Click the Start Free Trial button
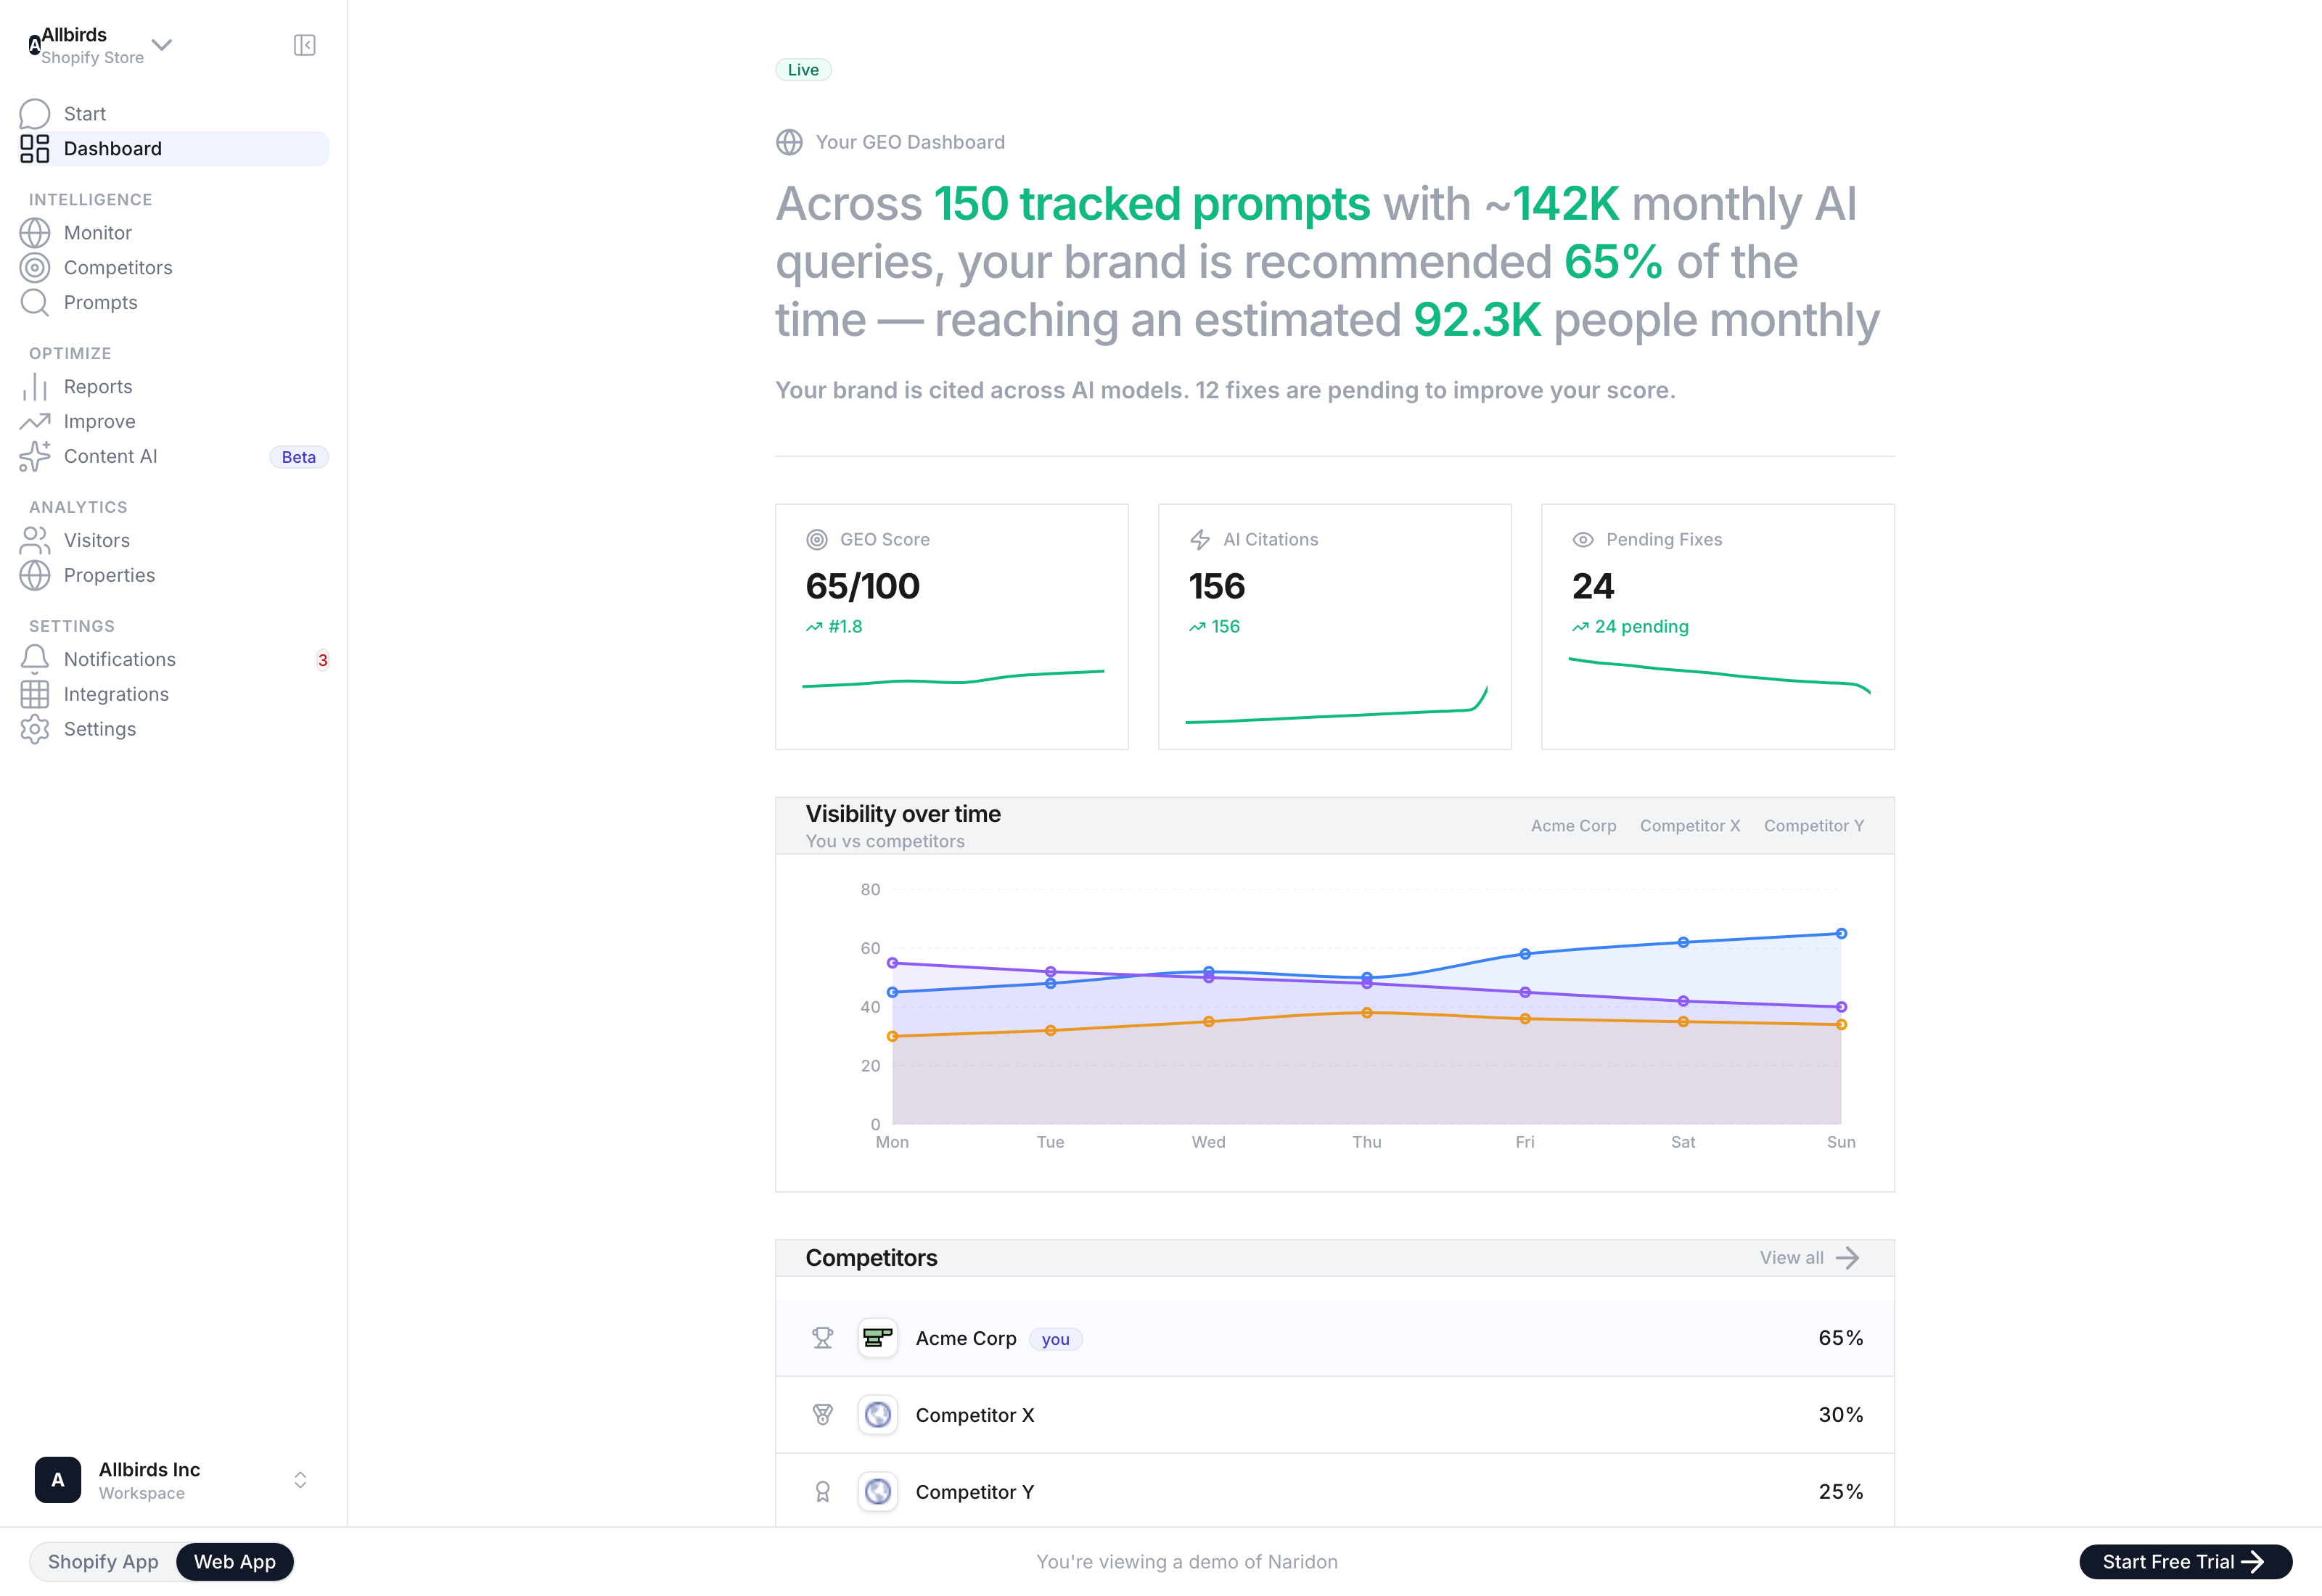The width and height of the screenshot is (2322, 1596). (2186, 1562)
